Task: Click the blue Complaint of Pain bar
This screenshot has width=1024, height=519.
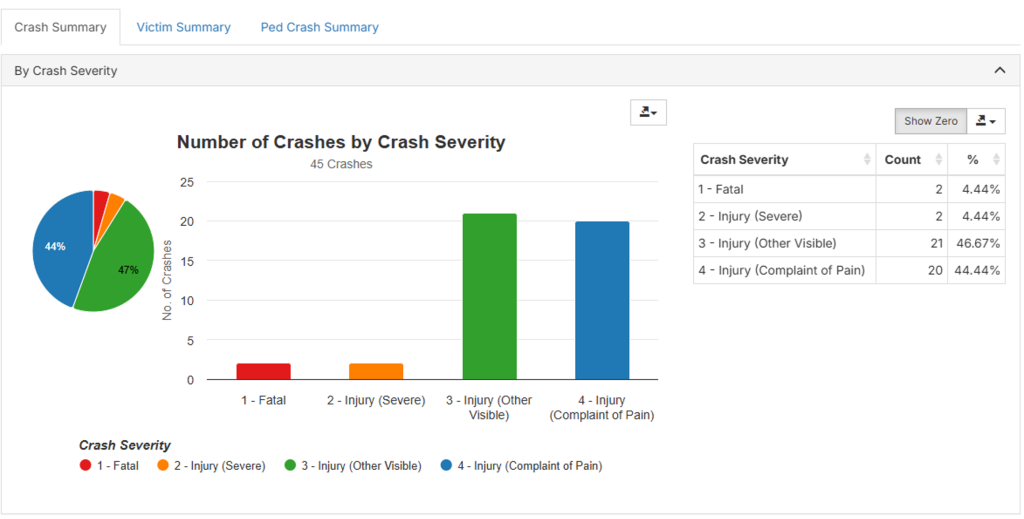Action: 602,300
